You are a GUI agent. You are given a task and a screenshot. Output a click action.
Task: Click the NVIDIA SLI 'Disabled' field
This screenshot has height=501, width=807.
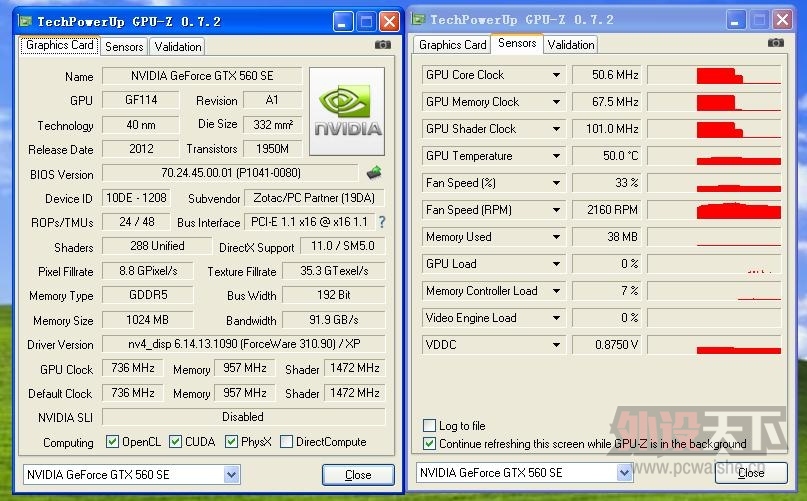(243, 417)
